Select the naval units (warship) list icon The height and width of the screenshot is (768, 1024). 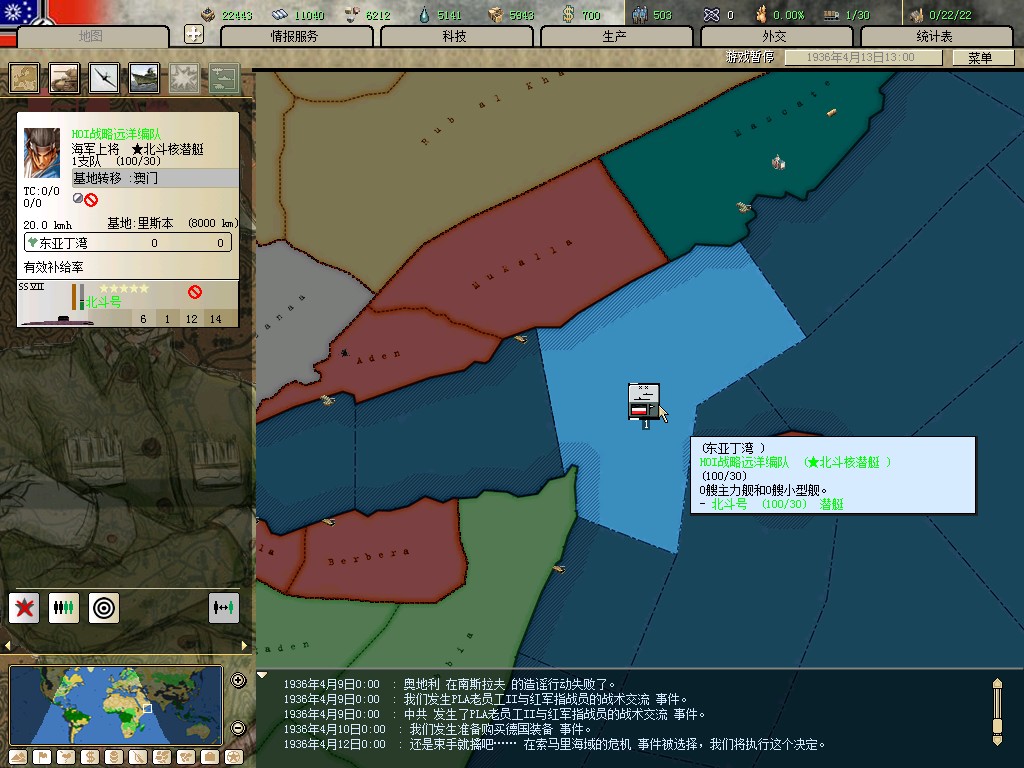tap(143, 77)
